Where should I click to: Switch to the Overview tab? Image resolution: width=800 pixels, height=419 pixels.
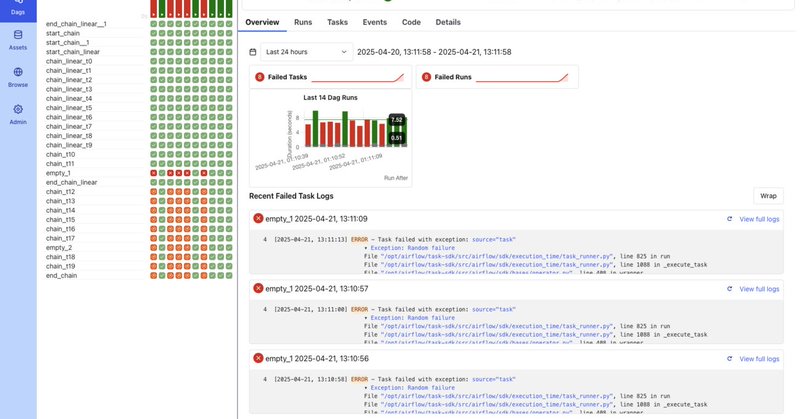pos(262,22)
